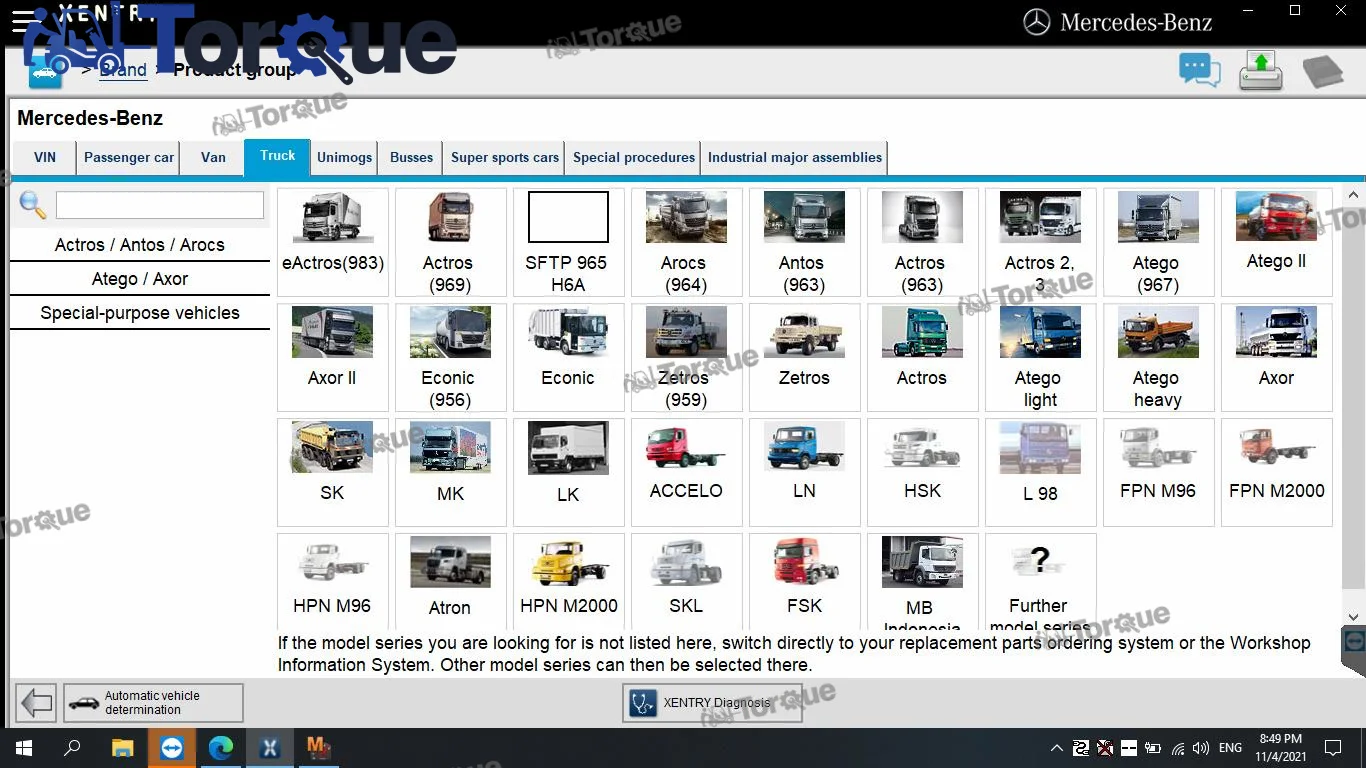Image resolution: width=1366 pixels, height=768 pixels.
Task: Select Industrial major assemblies tab
Action: pos(795,158)
